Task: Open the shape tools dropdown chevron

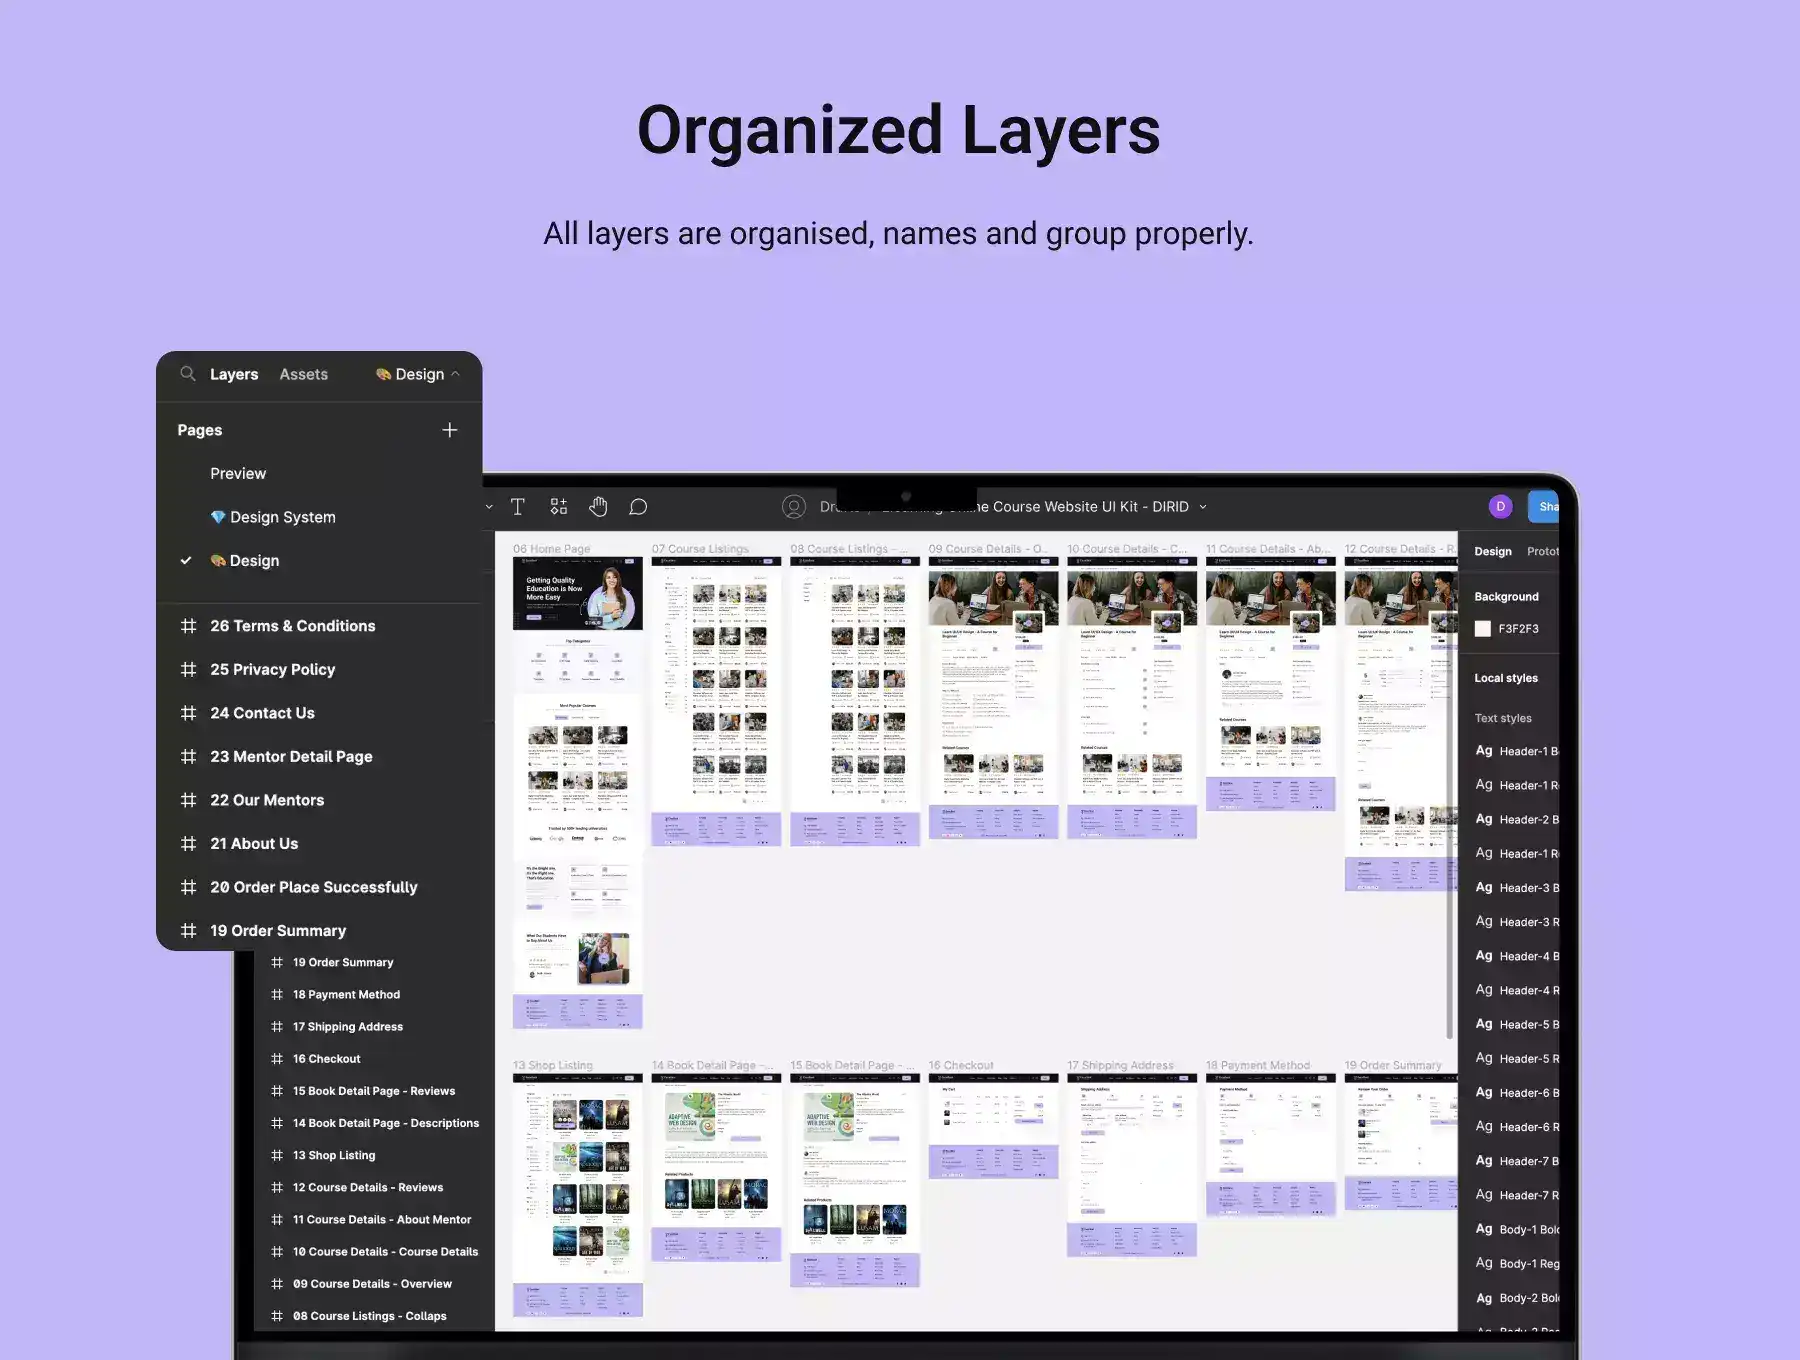Action: (489, 507)
